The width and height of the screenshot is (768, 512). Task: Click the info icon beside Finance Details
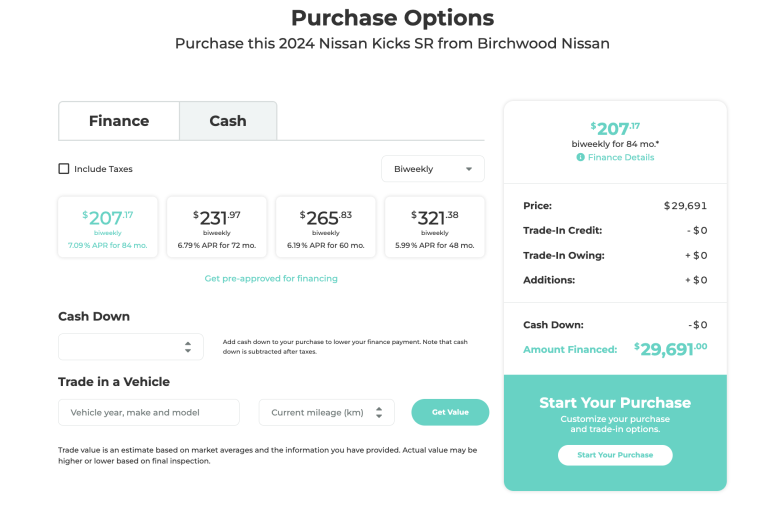[580, 157]
